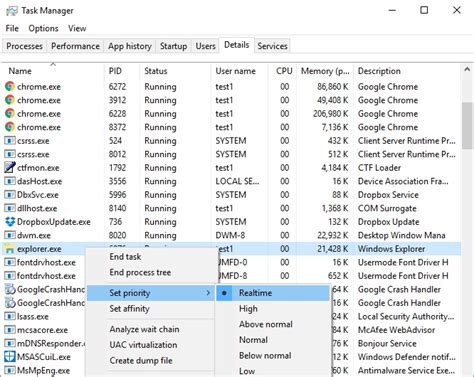Sort by the CPU column header
The height and width of the screenshot is (377, 474).
pyautogui.click(x=282, y=71)
